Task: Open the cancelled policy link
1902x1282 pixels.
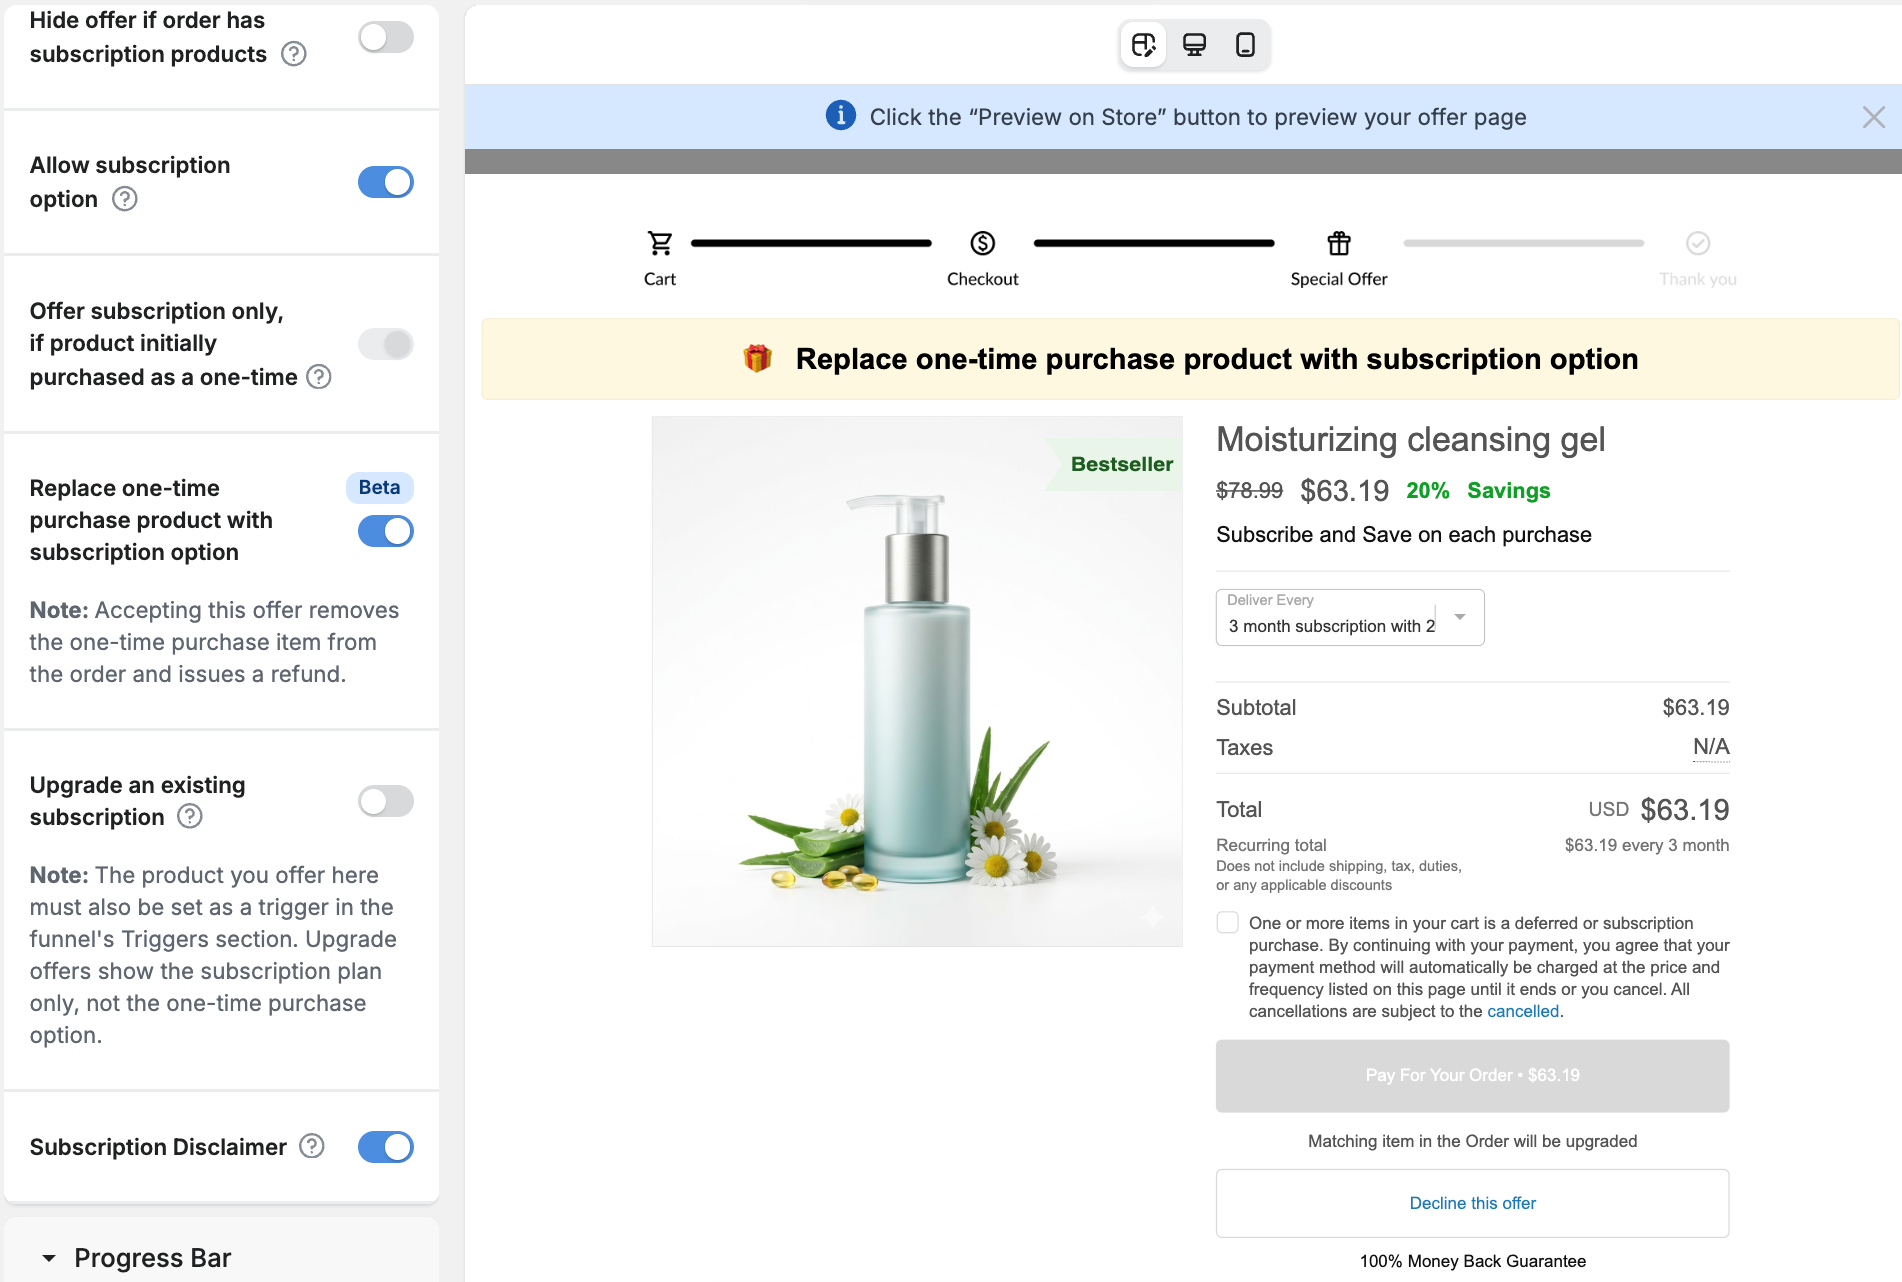Action: [x=1523, y=1011]
